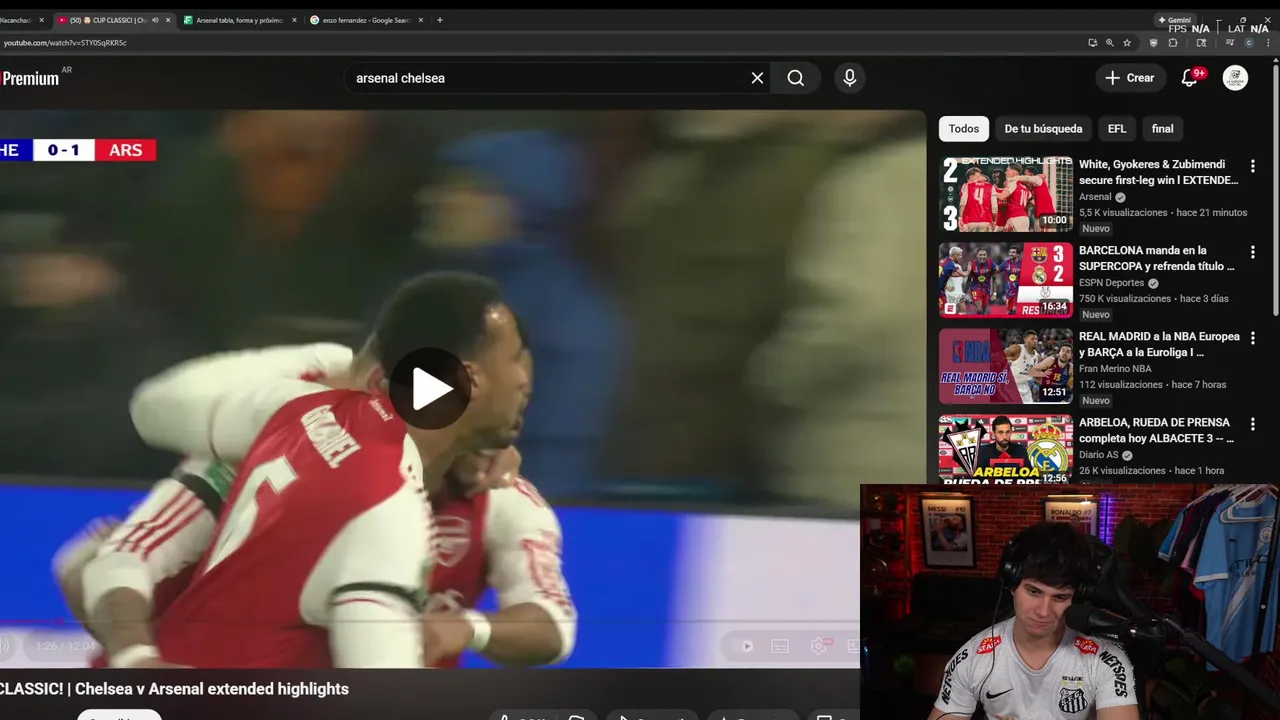Close the CUP CLASSIC YouTube tab
The width and height of the screenshot is (1280, 720).
point(167,20)
